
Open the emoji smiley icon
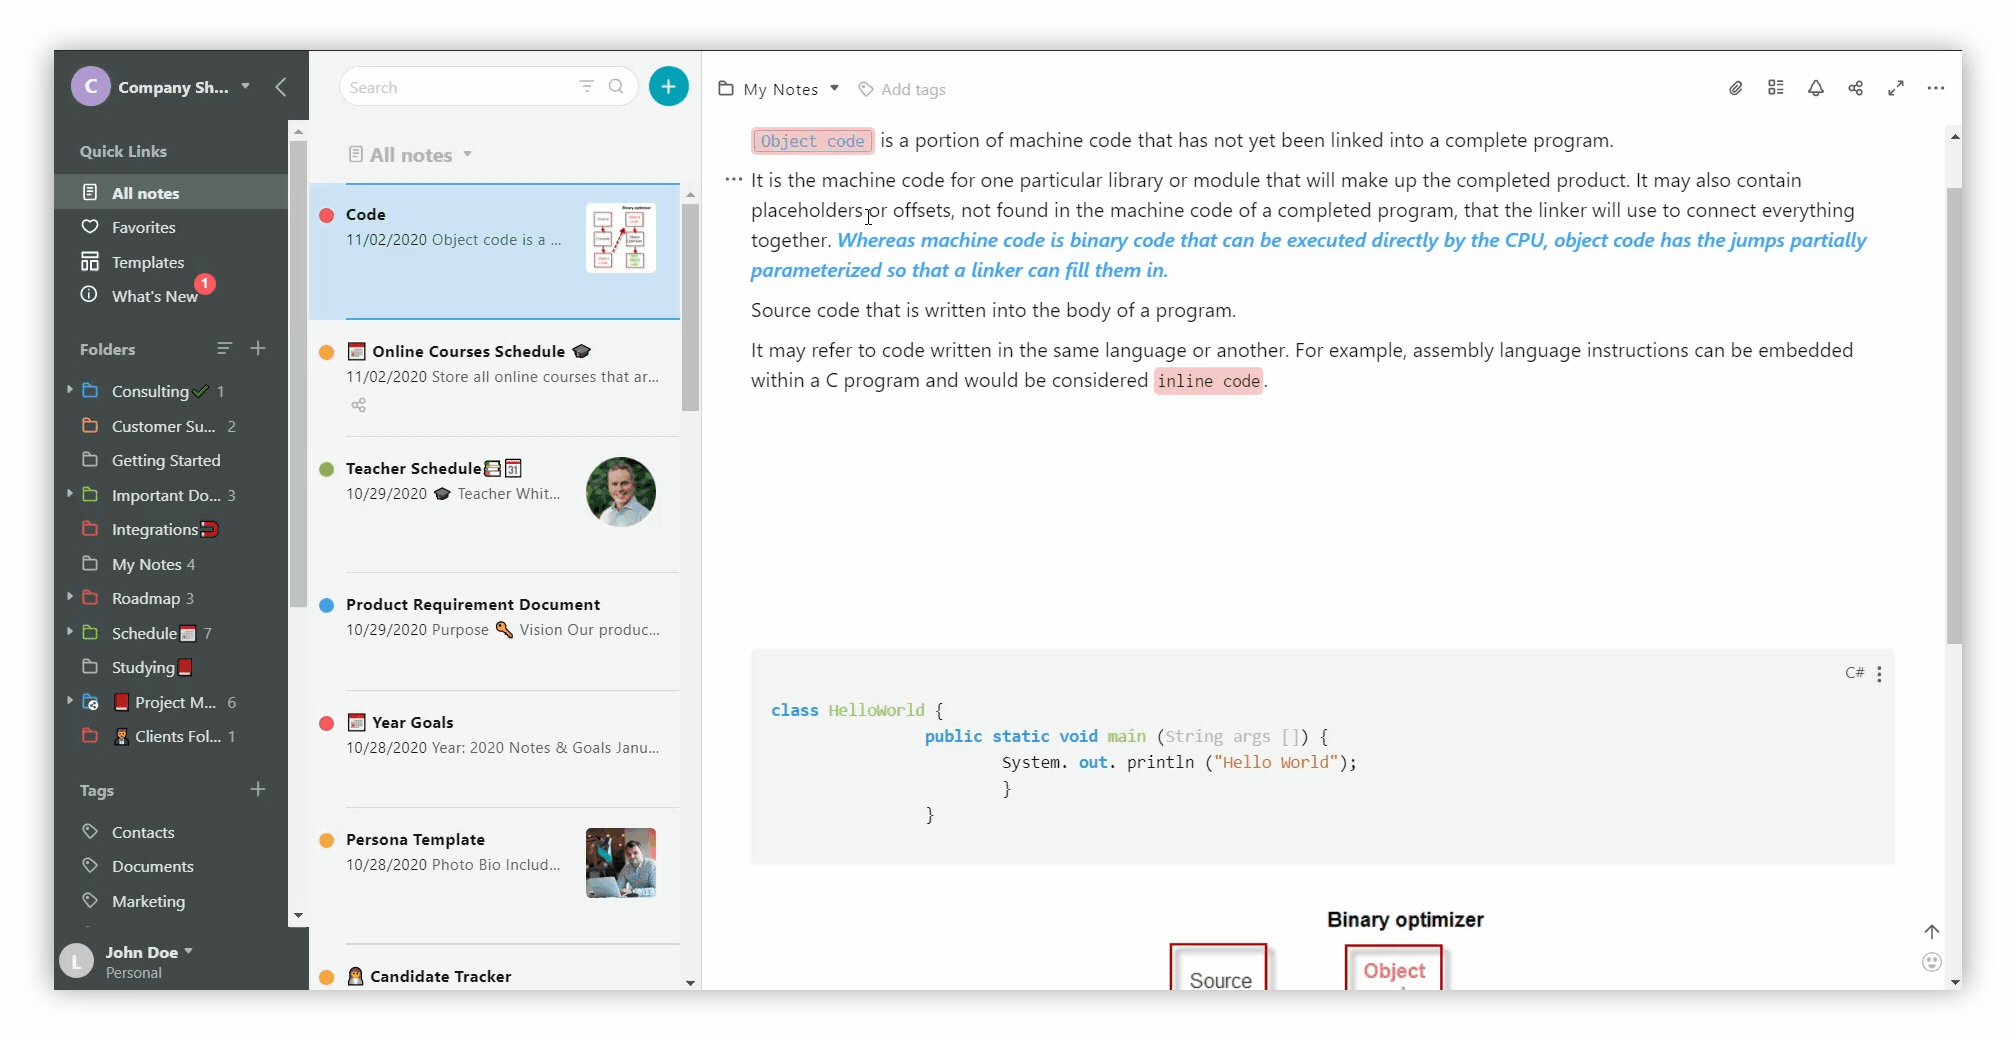tap(1932, 962)
